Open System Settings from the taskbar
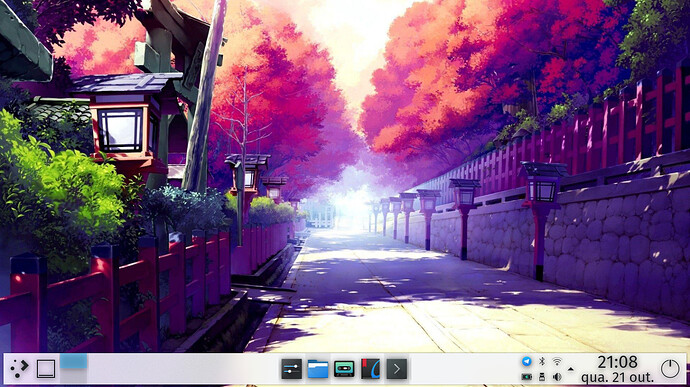This screenshot has height=387, width=690. click(291, 369)
